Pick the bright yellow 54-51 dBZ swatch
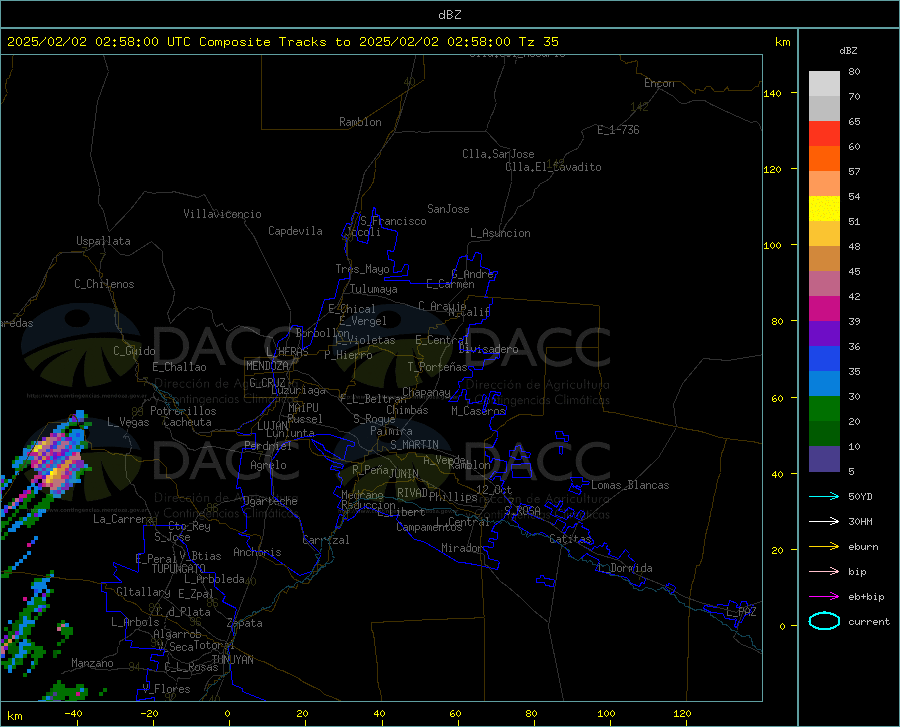Image resolution: width=900 pixels, height=727 pixels. [x=824, y=209]
